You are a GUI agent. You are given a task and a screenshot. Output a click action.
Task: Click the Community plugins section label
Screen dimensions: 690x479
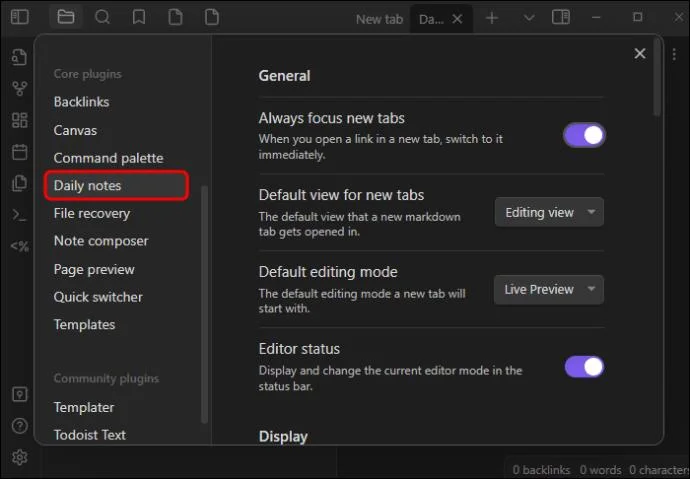click(106, 379)
